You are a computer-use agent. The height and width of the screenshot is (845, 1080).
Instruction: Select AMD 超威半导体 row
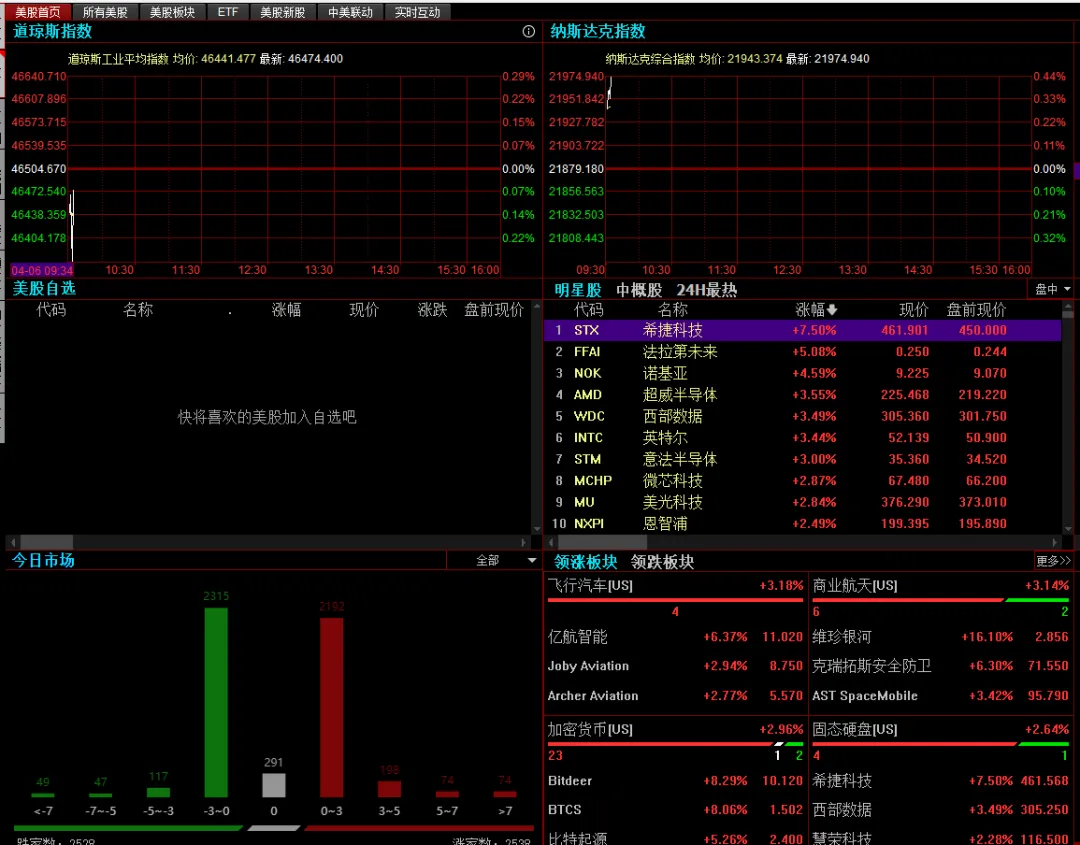(802, 395)
